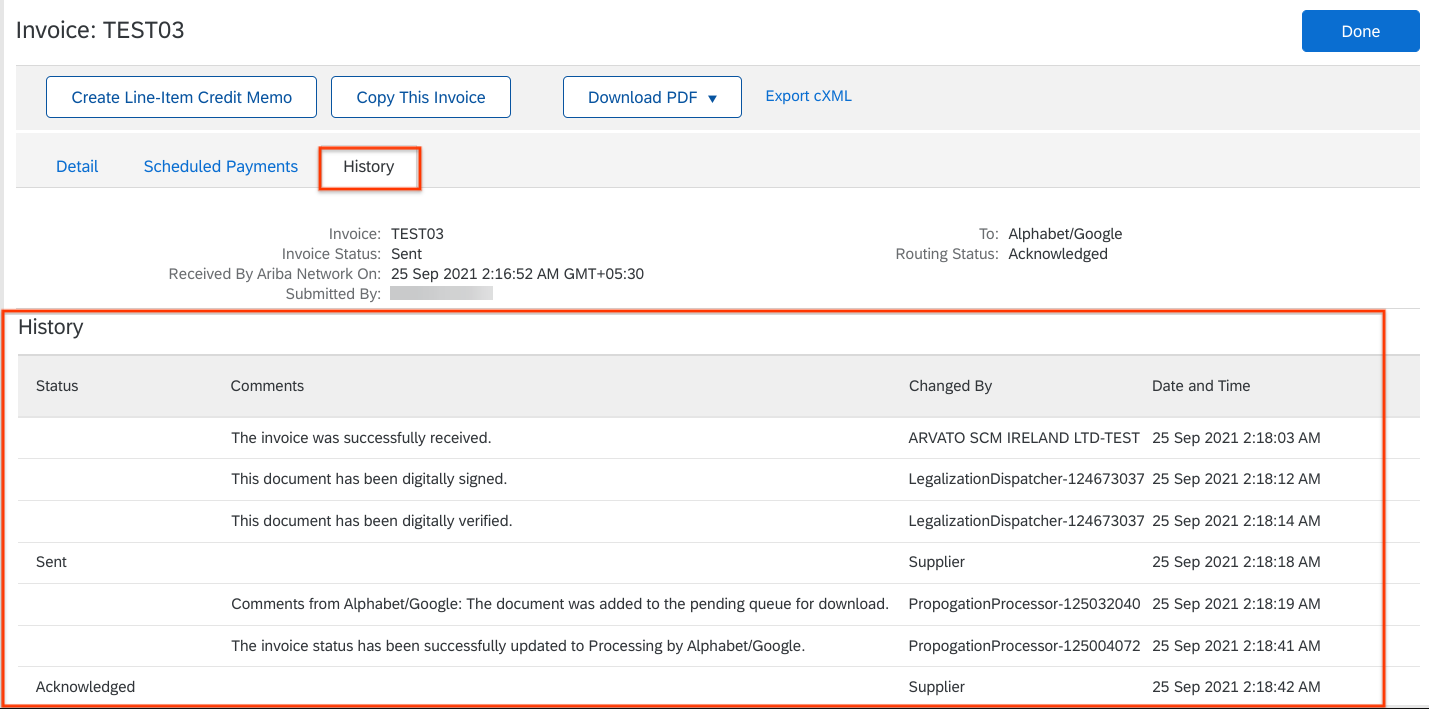Click the ARVATO SCM IRELAND LTD-TEST entry

pyautogui.click(x=1024, y=438)
